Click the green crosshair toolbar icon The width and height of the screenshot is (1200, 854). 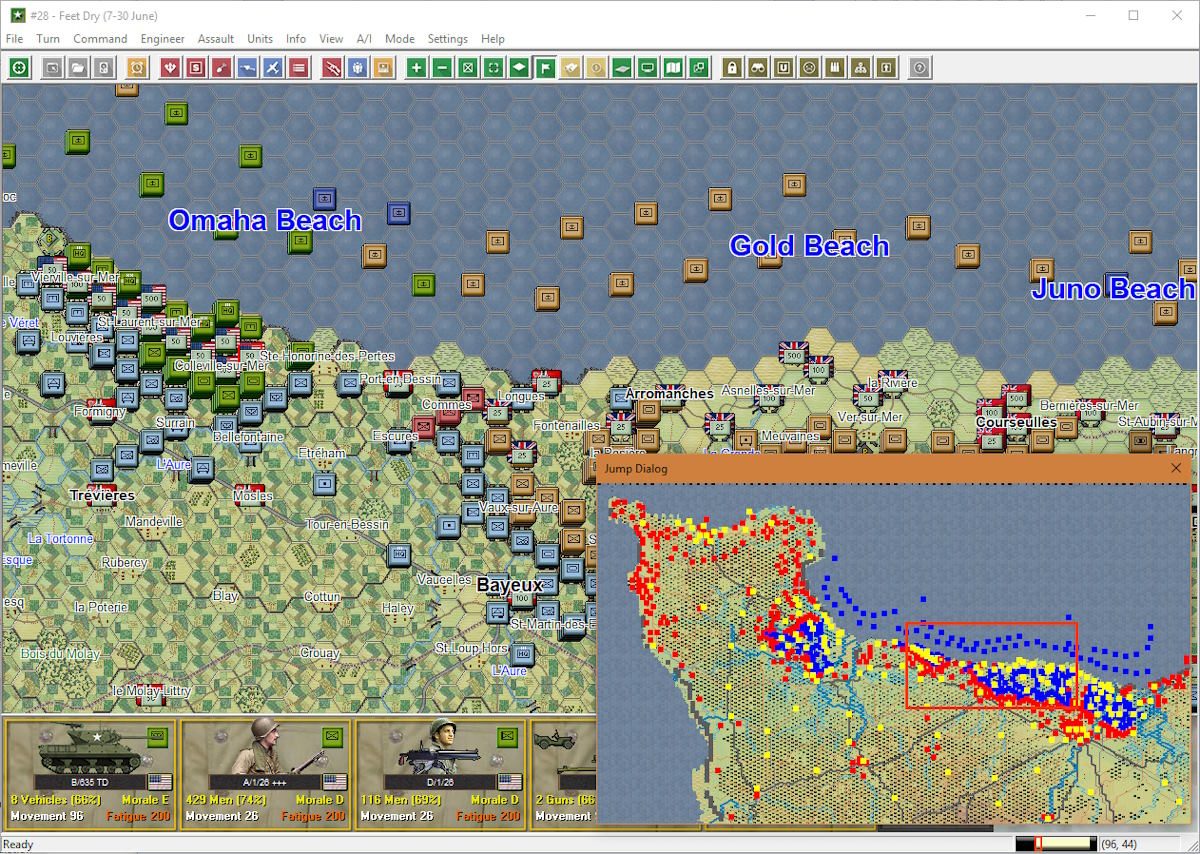18,68
